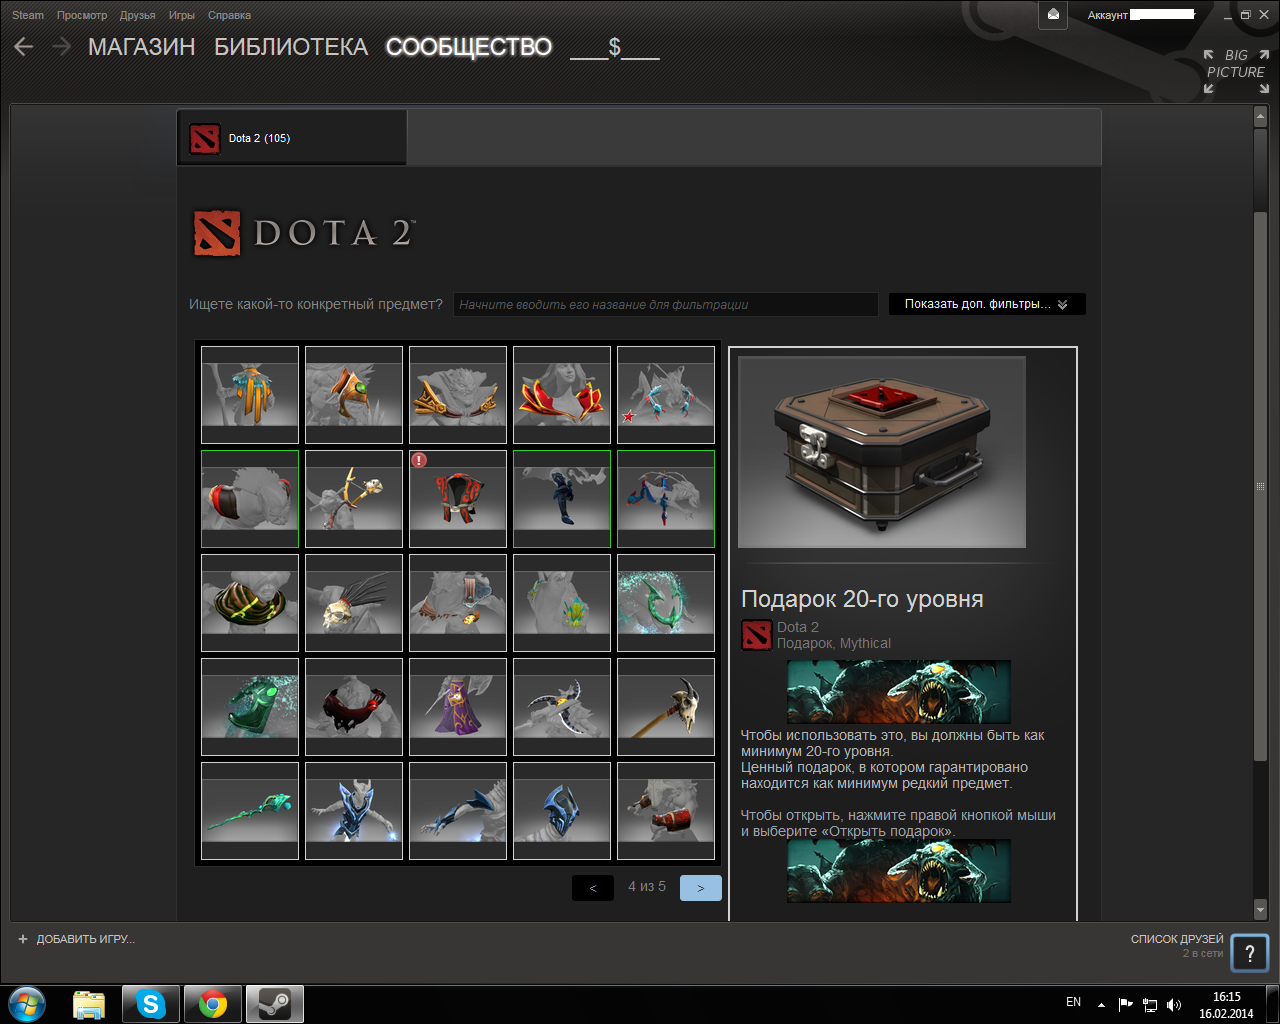This screenshot has width=1280, height=1024.
Task: Select the green serpentine staff item
Action: pos(250,811)
